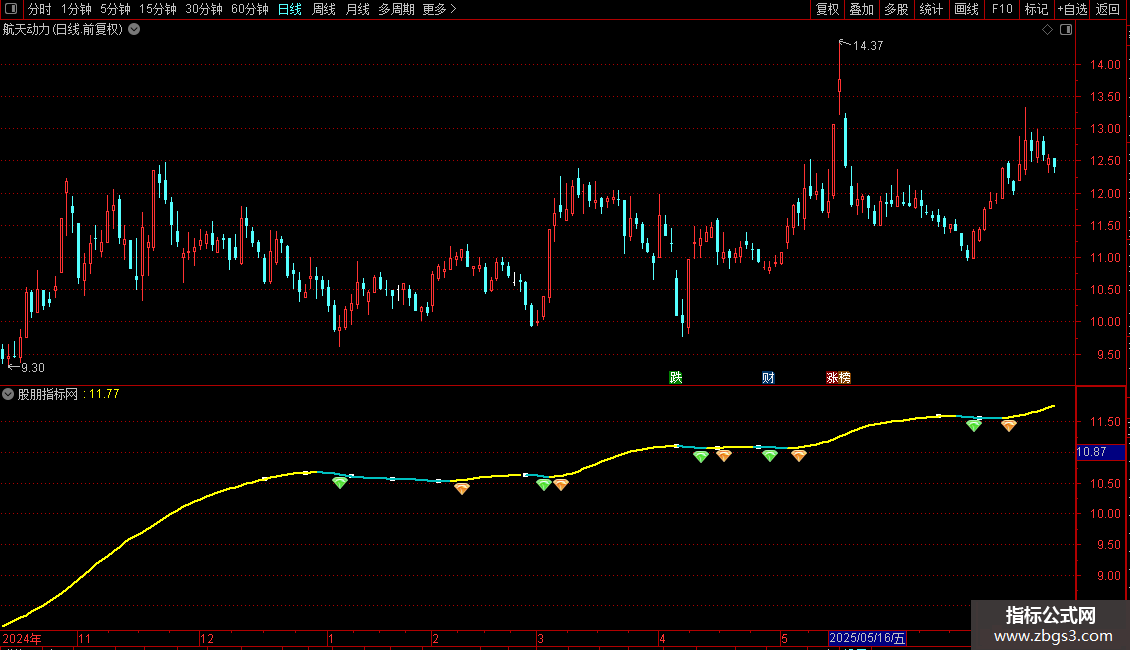Switch to the 周线 weekly chart
1130x650 pixels.
(x=324, y=9)
